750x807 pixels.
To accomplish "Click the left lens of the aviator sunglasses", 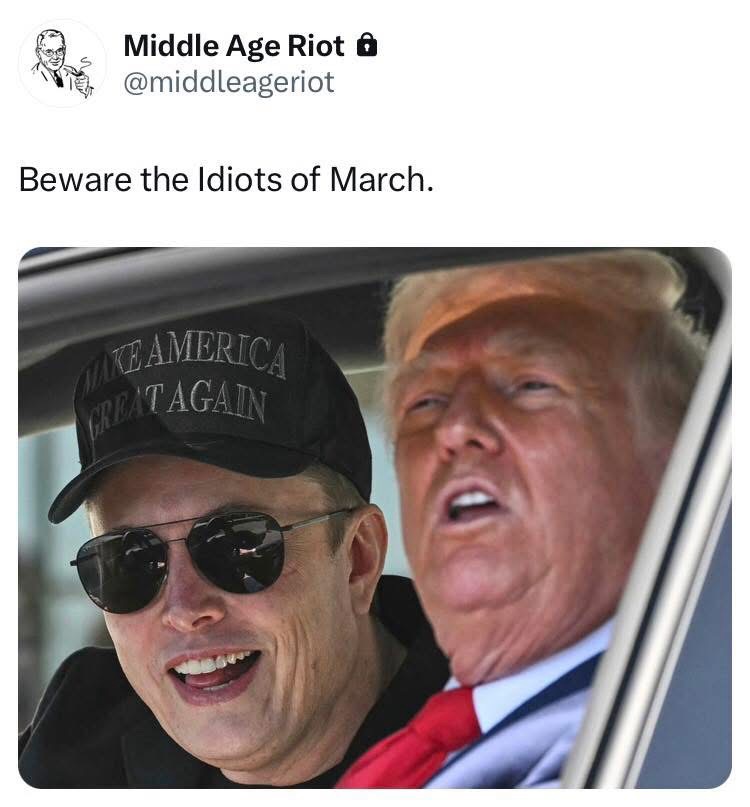I will click(x=121, y=570).
